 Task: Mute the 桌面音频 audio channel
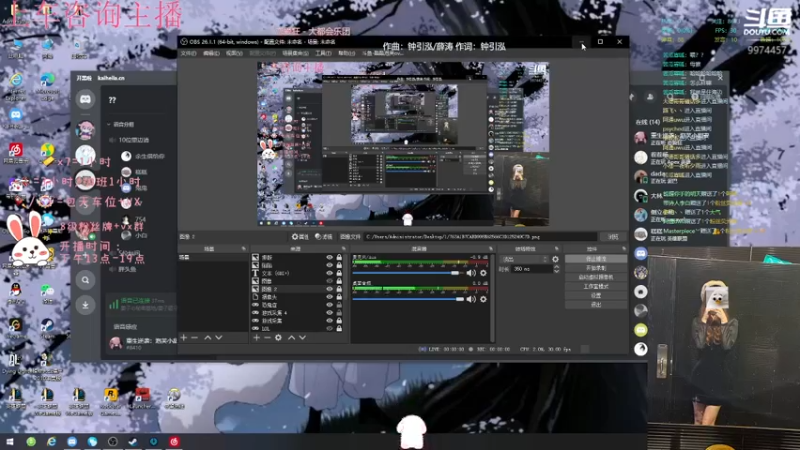point(471,299)
